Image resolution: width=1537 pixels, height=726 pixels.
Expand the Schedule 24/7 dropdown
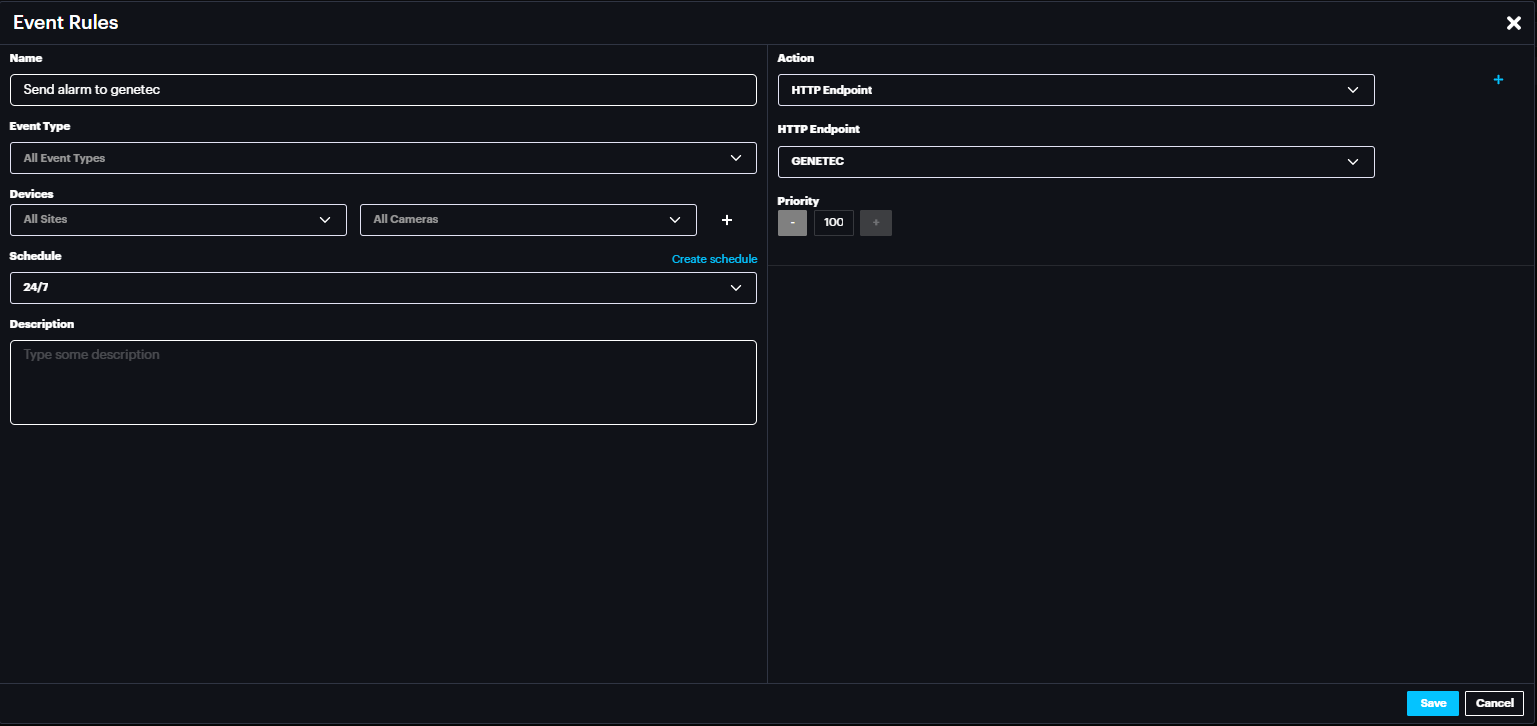coord(382,288)
